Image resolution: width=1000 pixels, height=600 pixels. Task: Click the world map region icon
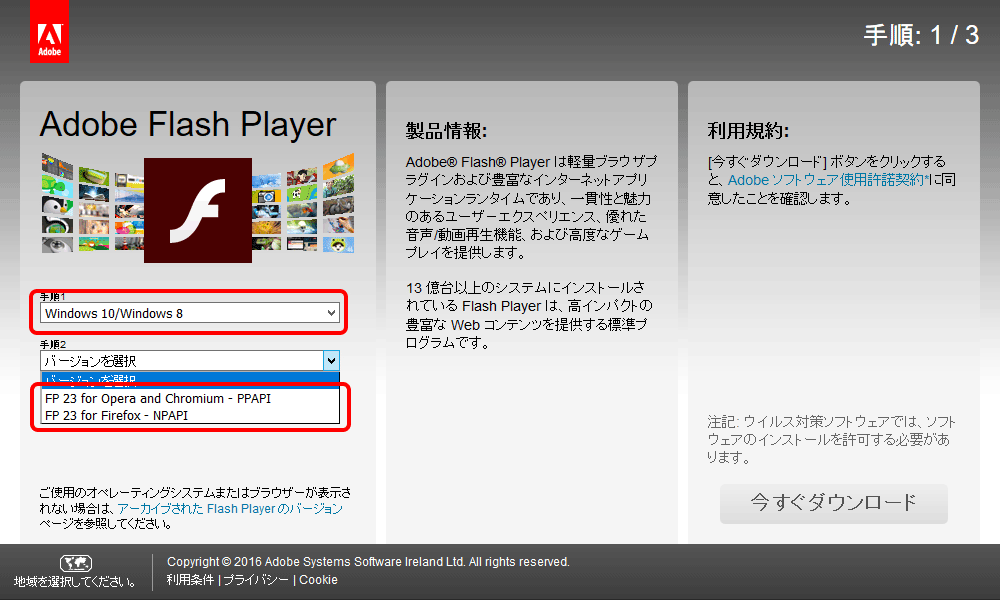point(76,563)
